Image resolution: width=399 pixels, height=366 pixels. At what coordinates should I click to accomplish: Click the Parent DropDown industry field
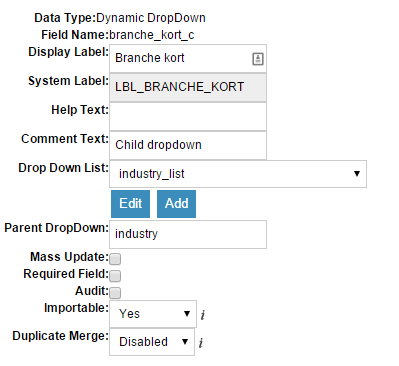pyautogui.click(x=188, y=234)
